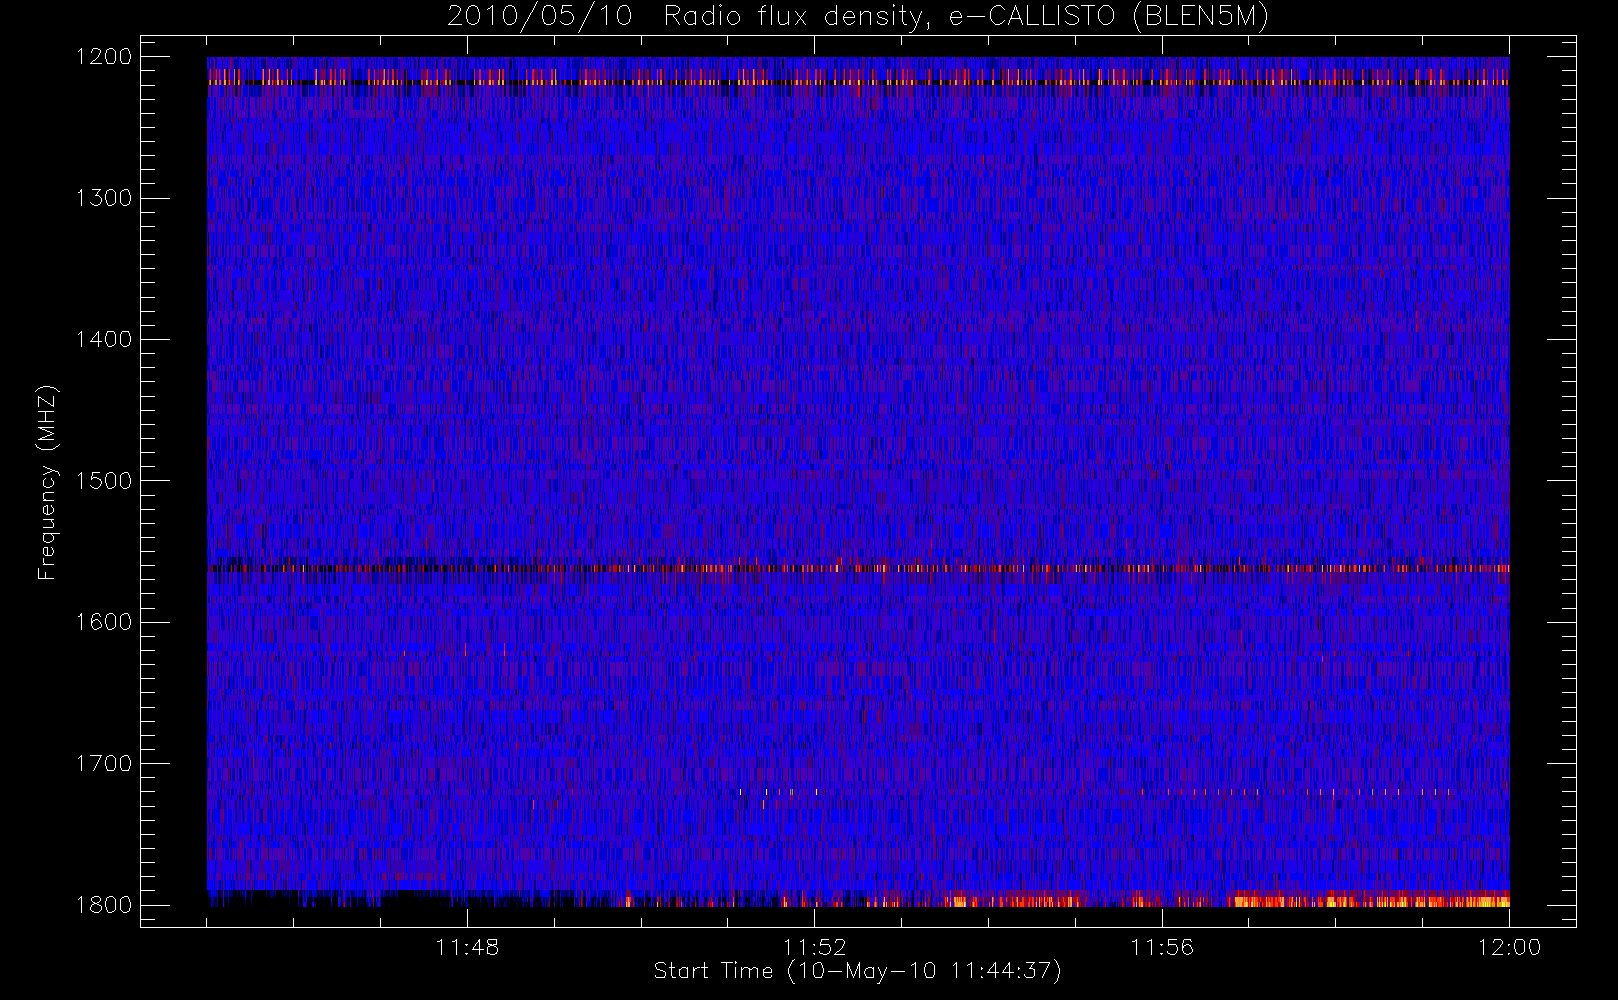Select the 1200 frequency tick label

(104, 57)
